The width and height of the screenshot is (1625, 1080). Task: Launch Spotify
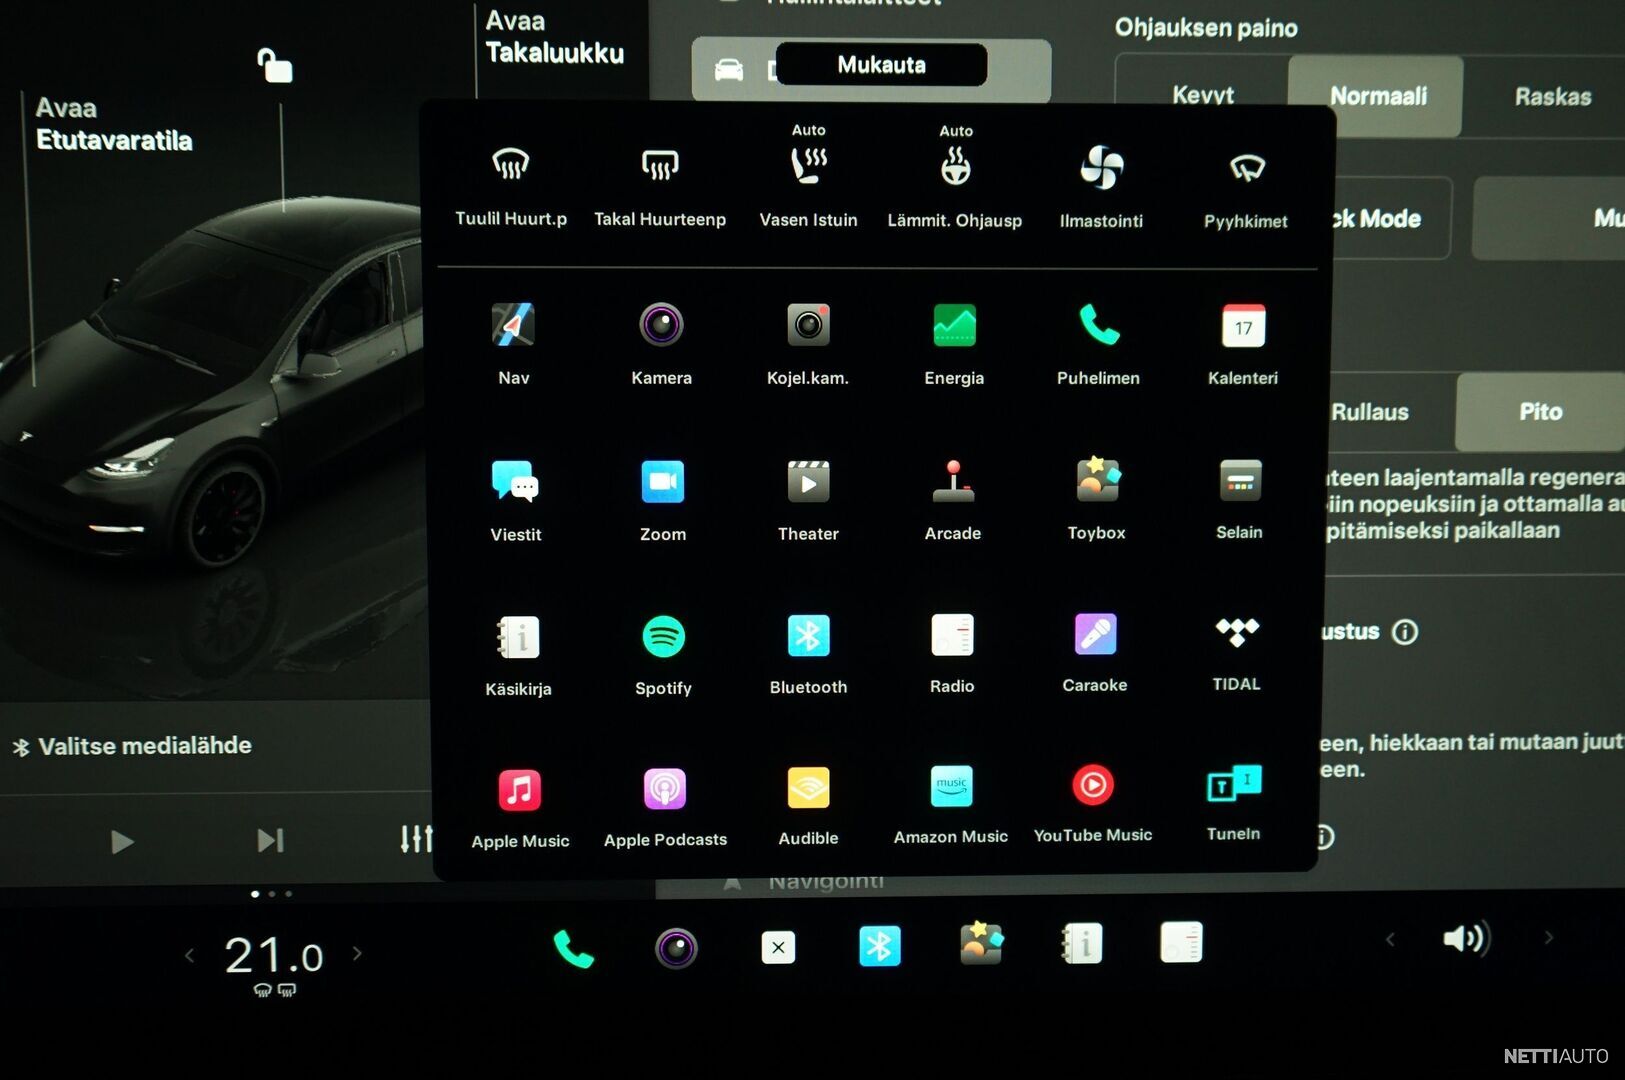[x=663, y=655]
